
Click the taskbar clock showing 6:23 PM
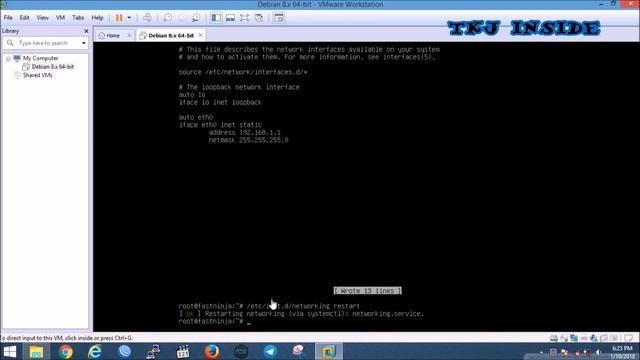622,352
